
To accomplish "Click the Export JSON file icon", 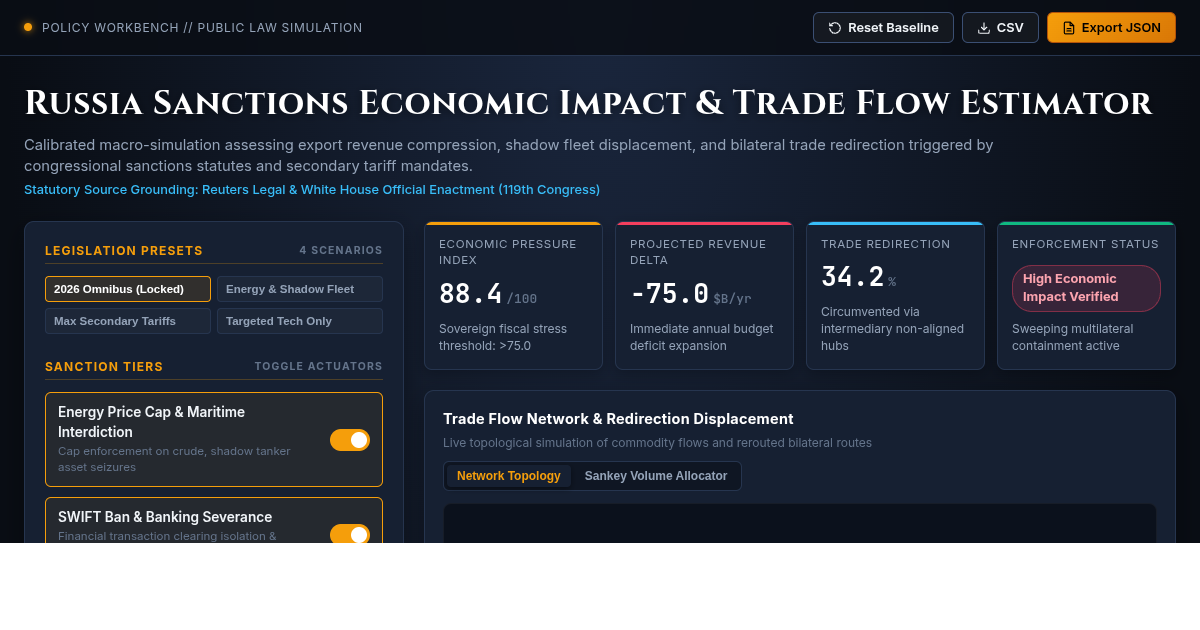I will pos(1069,28).
